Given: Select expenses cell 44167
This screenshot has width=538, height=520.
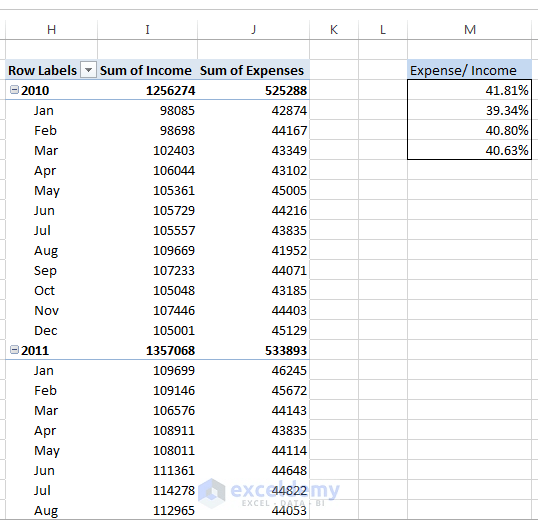Looking at the screenshot, I should coord(254,130).
